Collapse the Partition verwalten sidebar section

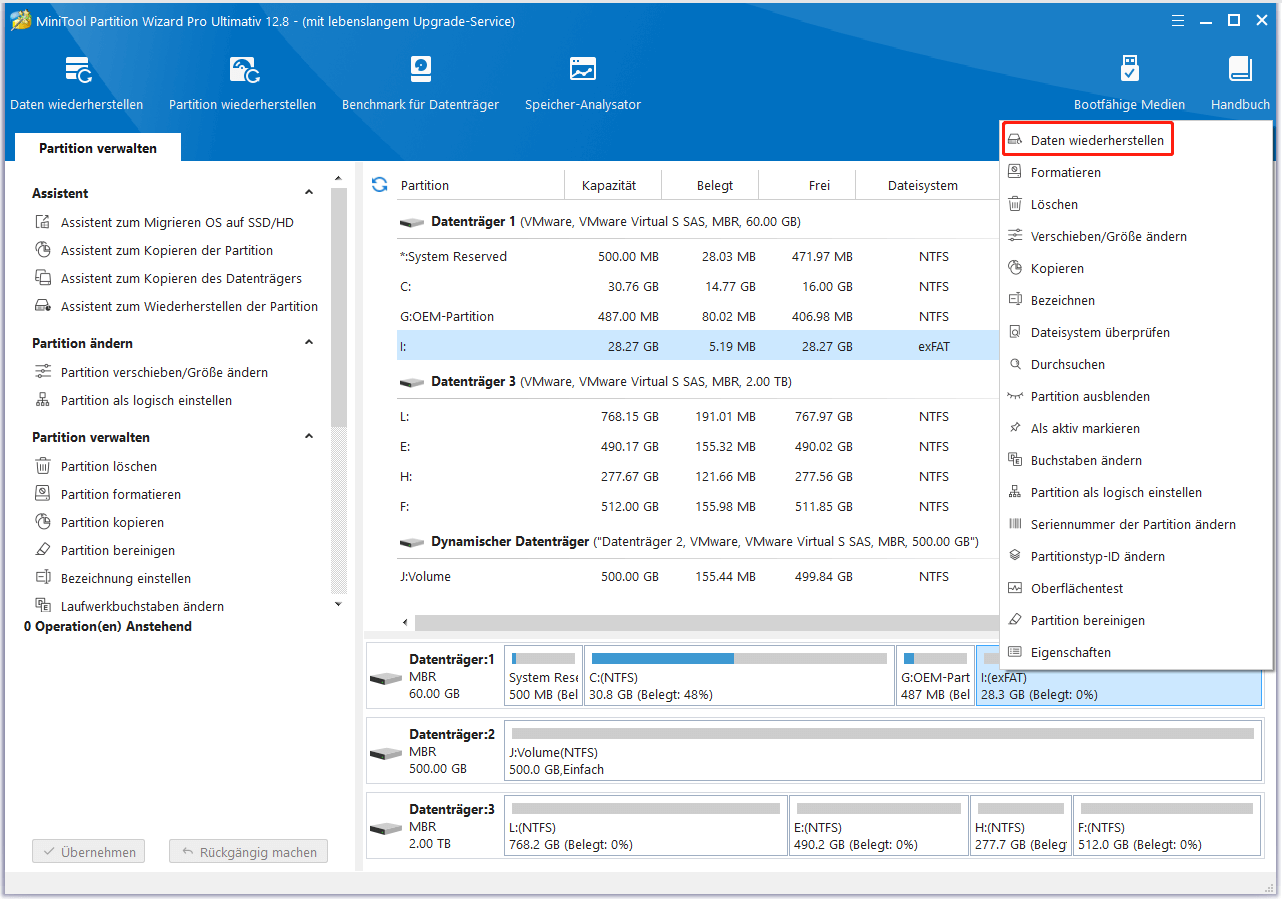(309, 437)
